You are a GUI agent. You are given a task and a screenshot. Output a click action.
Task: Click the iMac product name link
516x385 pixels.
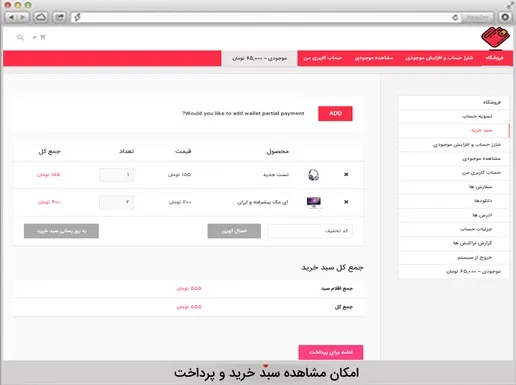[x=263, y=202]
